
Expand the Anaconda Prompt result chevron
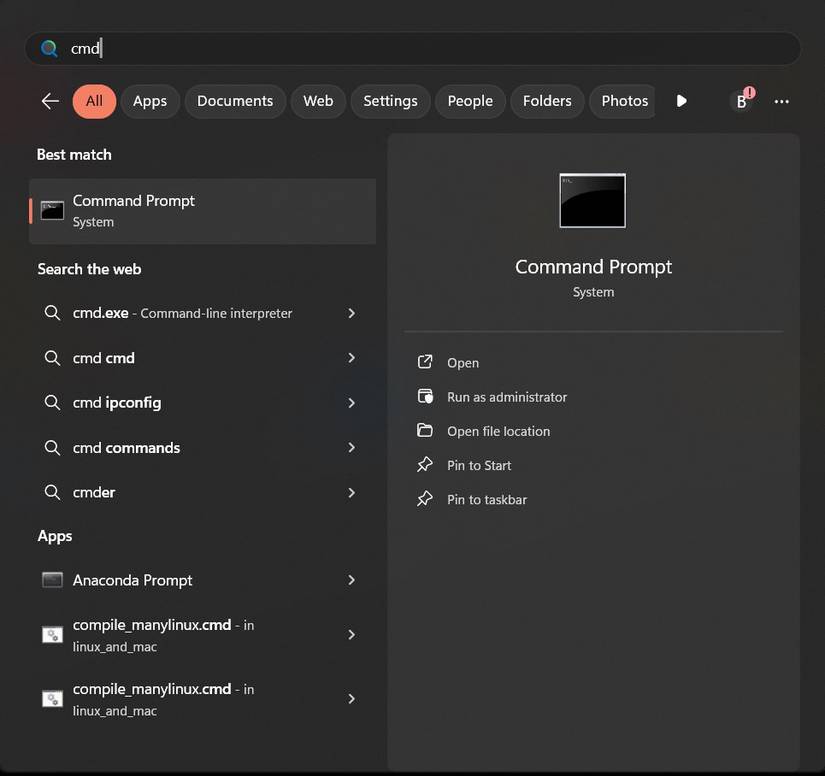pyautogui.click(x=351, y=580)
